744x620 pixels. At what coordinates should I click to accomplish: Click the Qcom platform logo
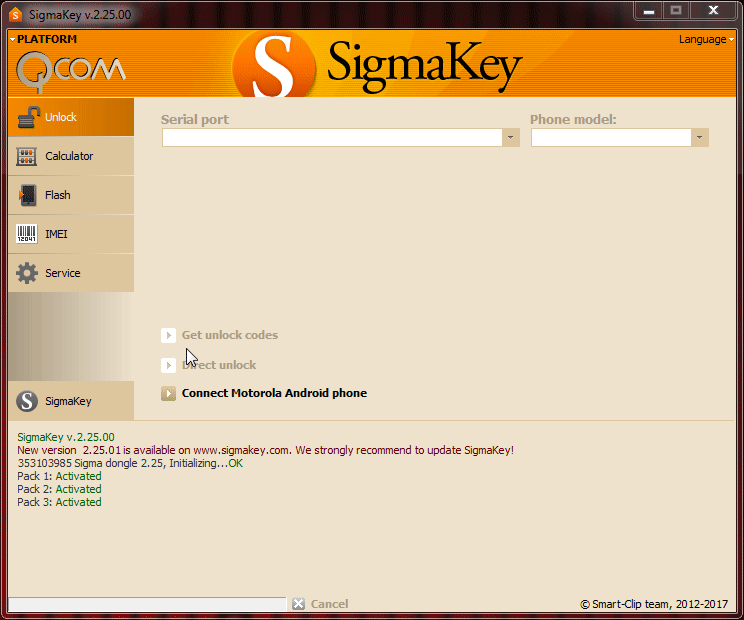coord(71,71)
